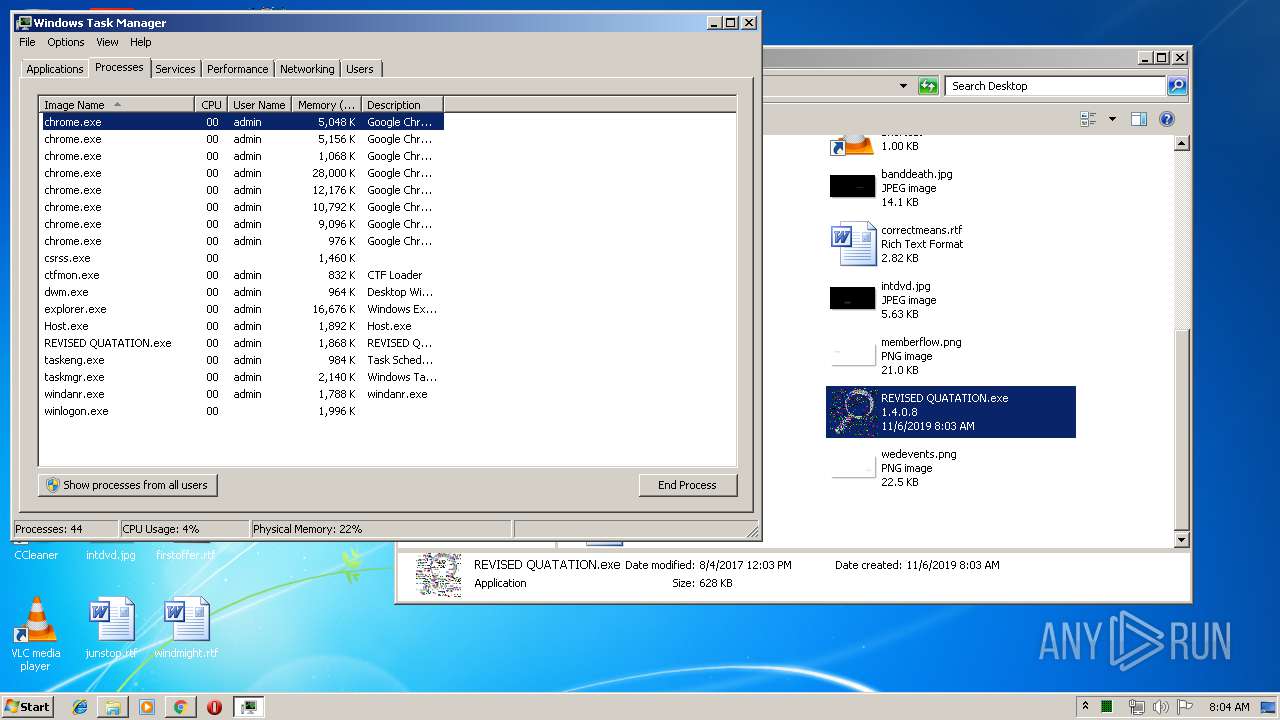Select the REVISED QUATATION.exe process row
The image size is (1280, 720).
(241, 343)
